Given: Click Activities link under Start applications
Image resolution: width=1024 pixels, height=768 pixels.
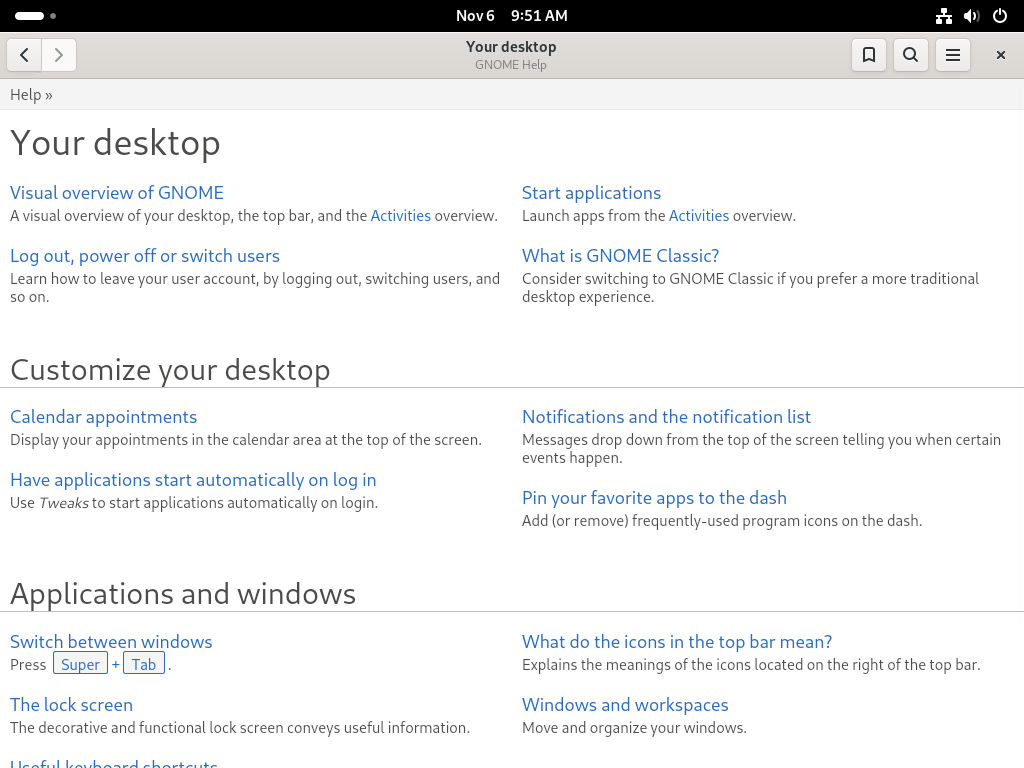Looking at the screenshot, I should pos(699,216).
